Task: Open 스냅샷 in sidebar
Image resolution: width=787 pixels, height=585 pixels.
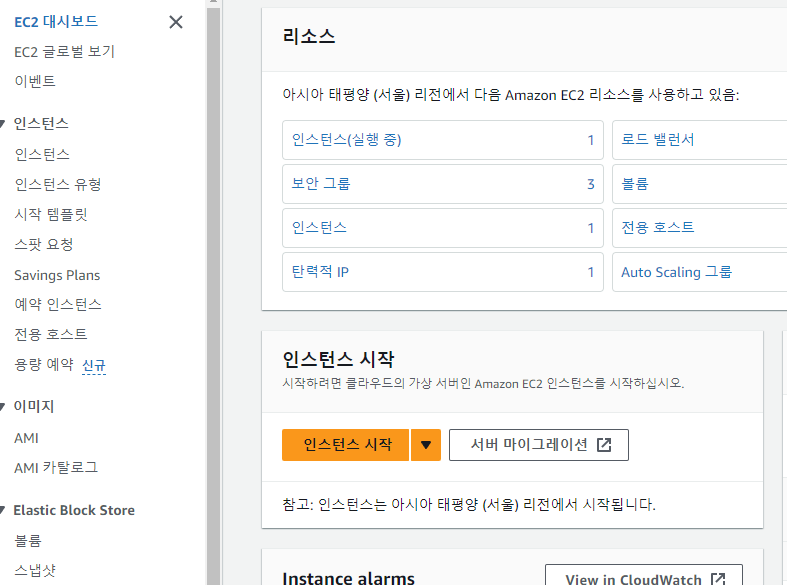Action: [35, 571]
